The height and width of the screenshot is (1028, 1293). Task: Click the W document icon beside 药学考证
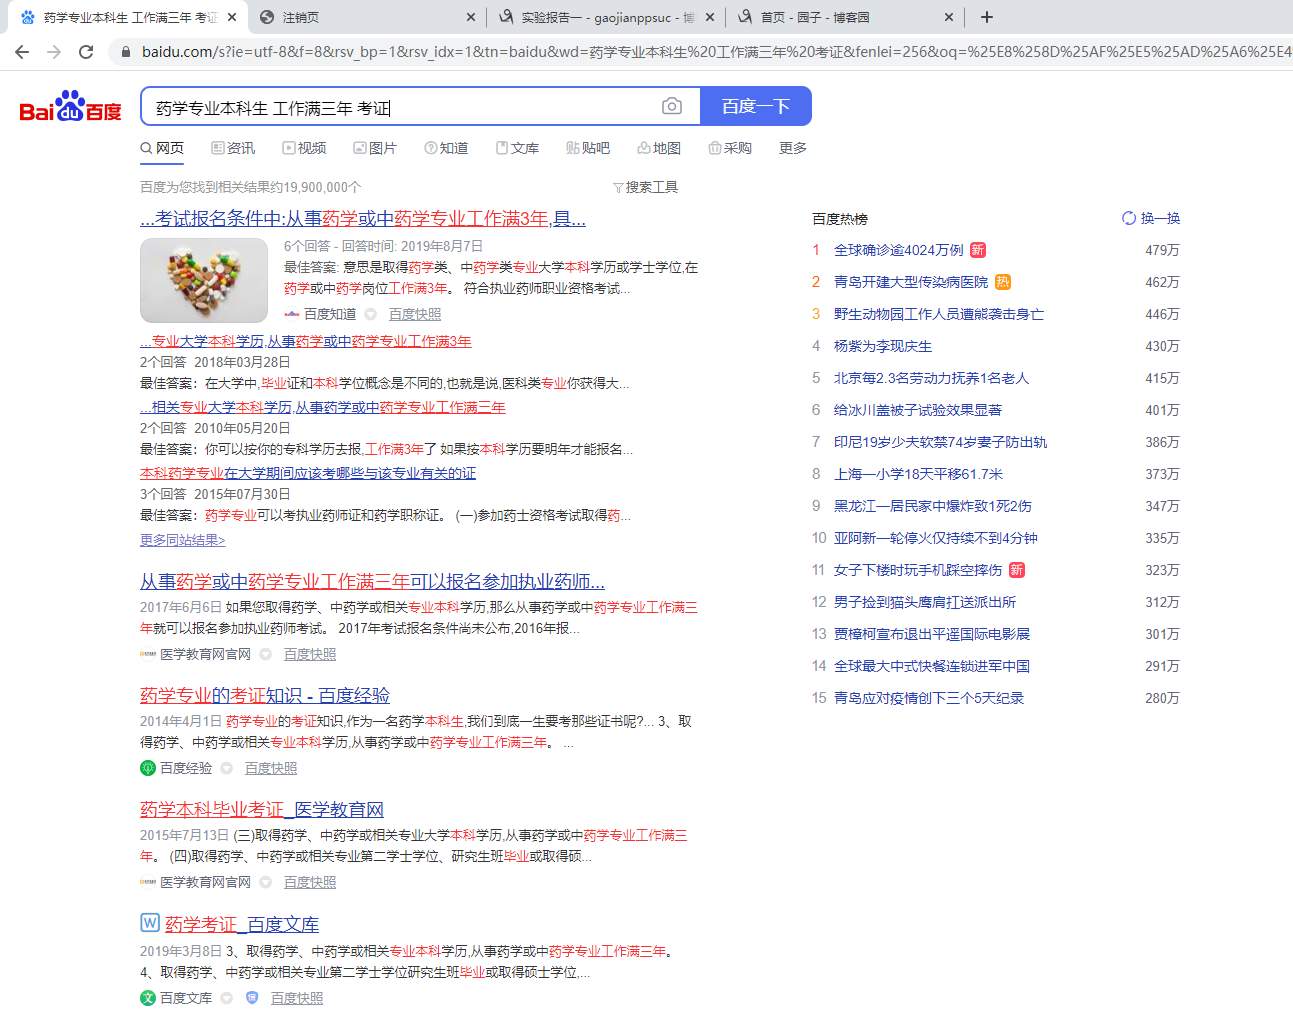150,923
